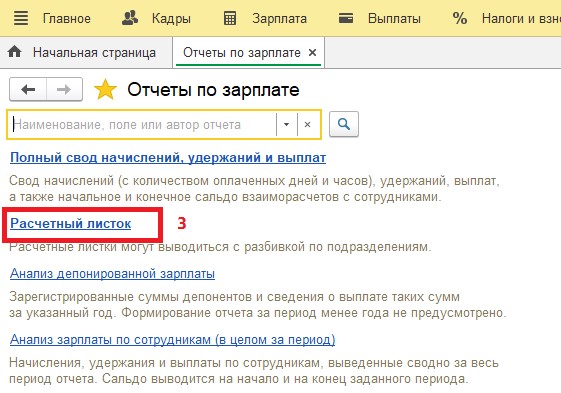561x393 pixels.
Task: Open Анализ депонированной зарплаты report
Action: coord(112,273)
